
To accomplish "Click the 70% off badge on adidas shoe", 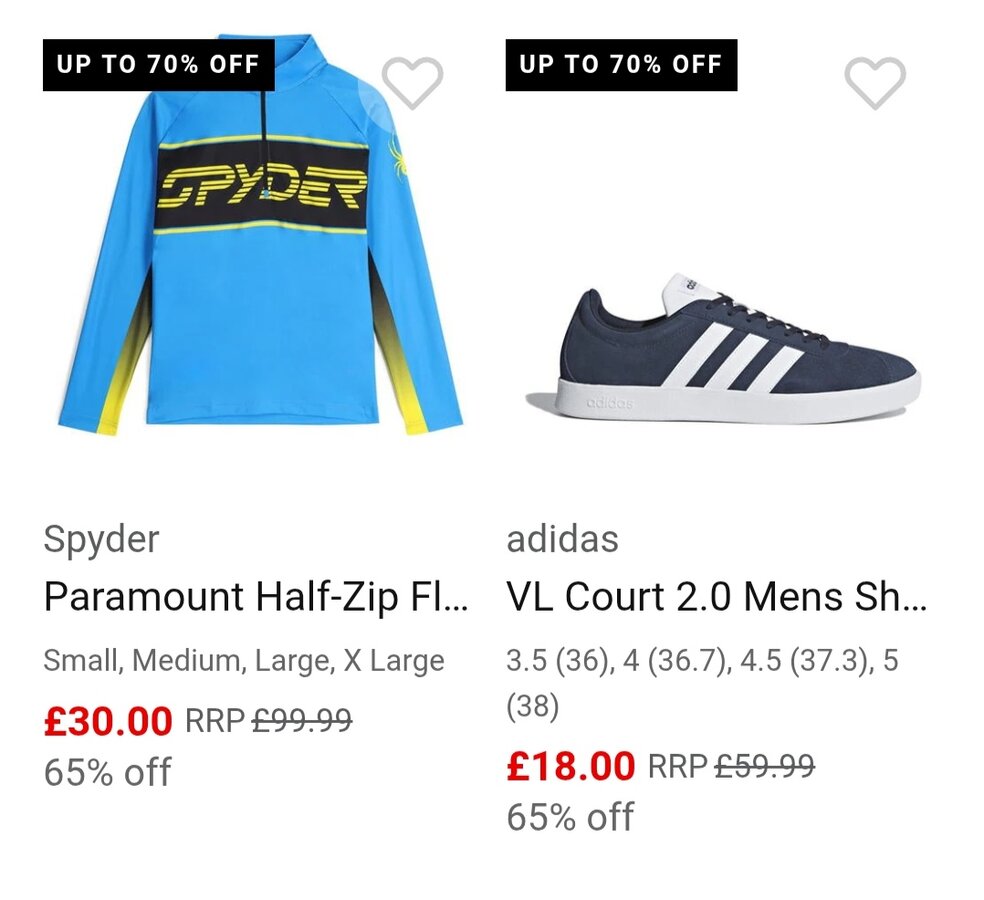I will (x=621, y=65).
